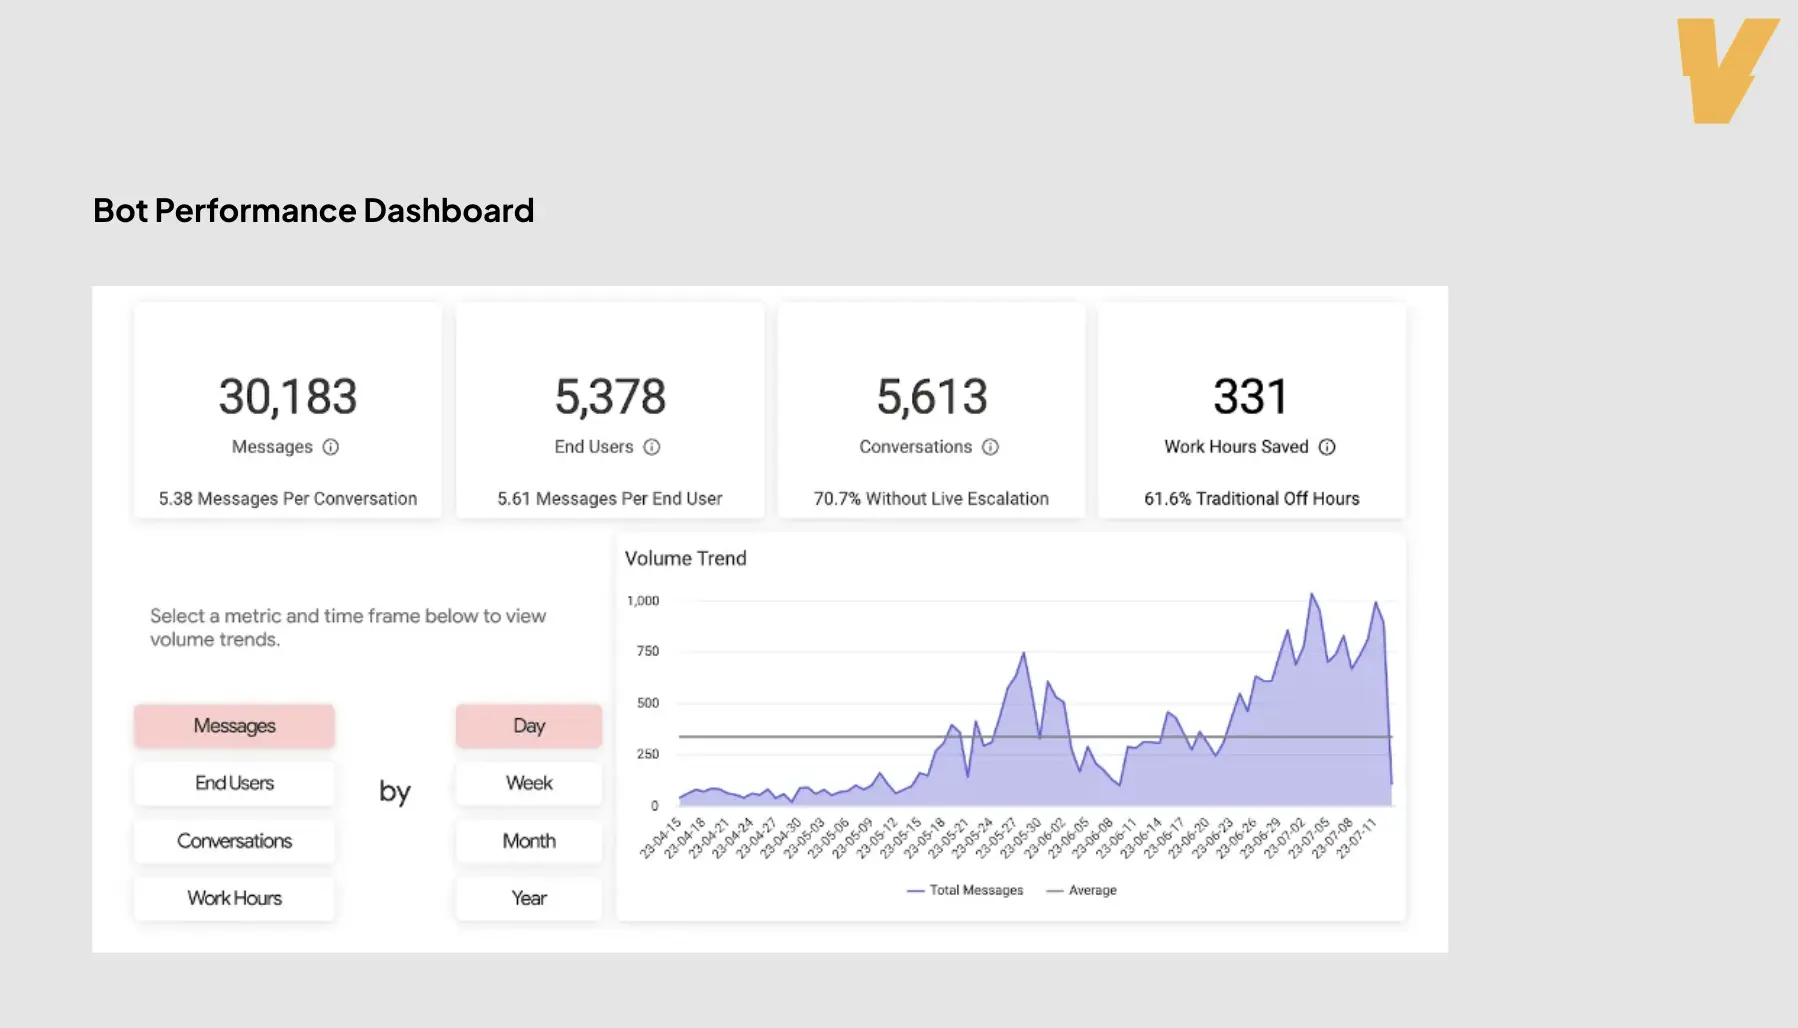Click the Total Messages legend marker

pos(914,889)
